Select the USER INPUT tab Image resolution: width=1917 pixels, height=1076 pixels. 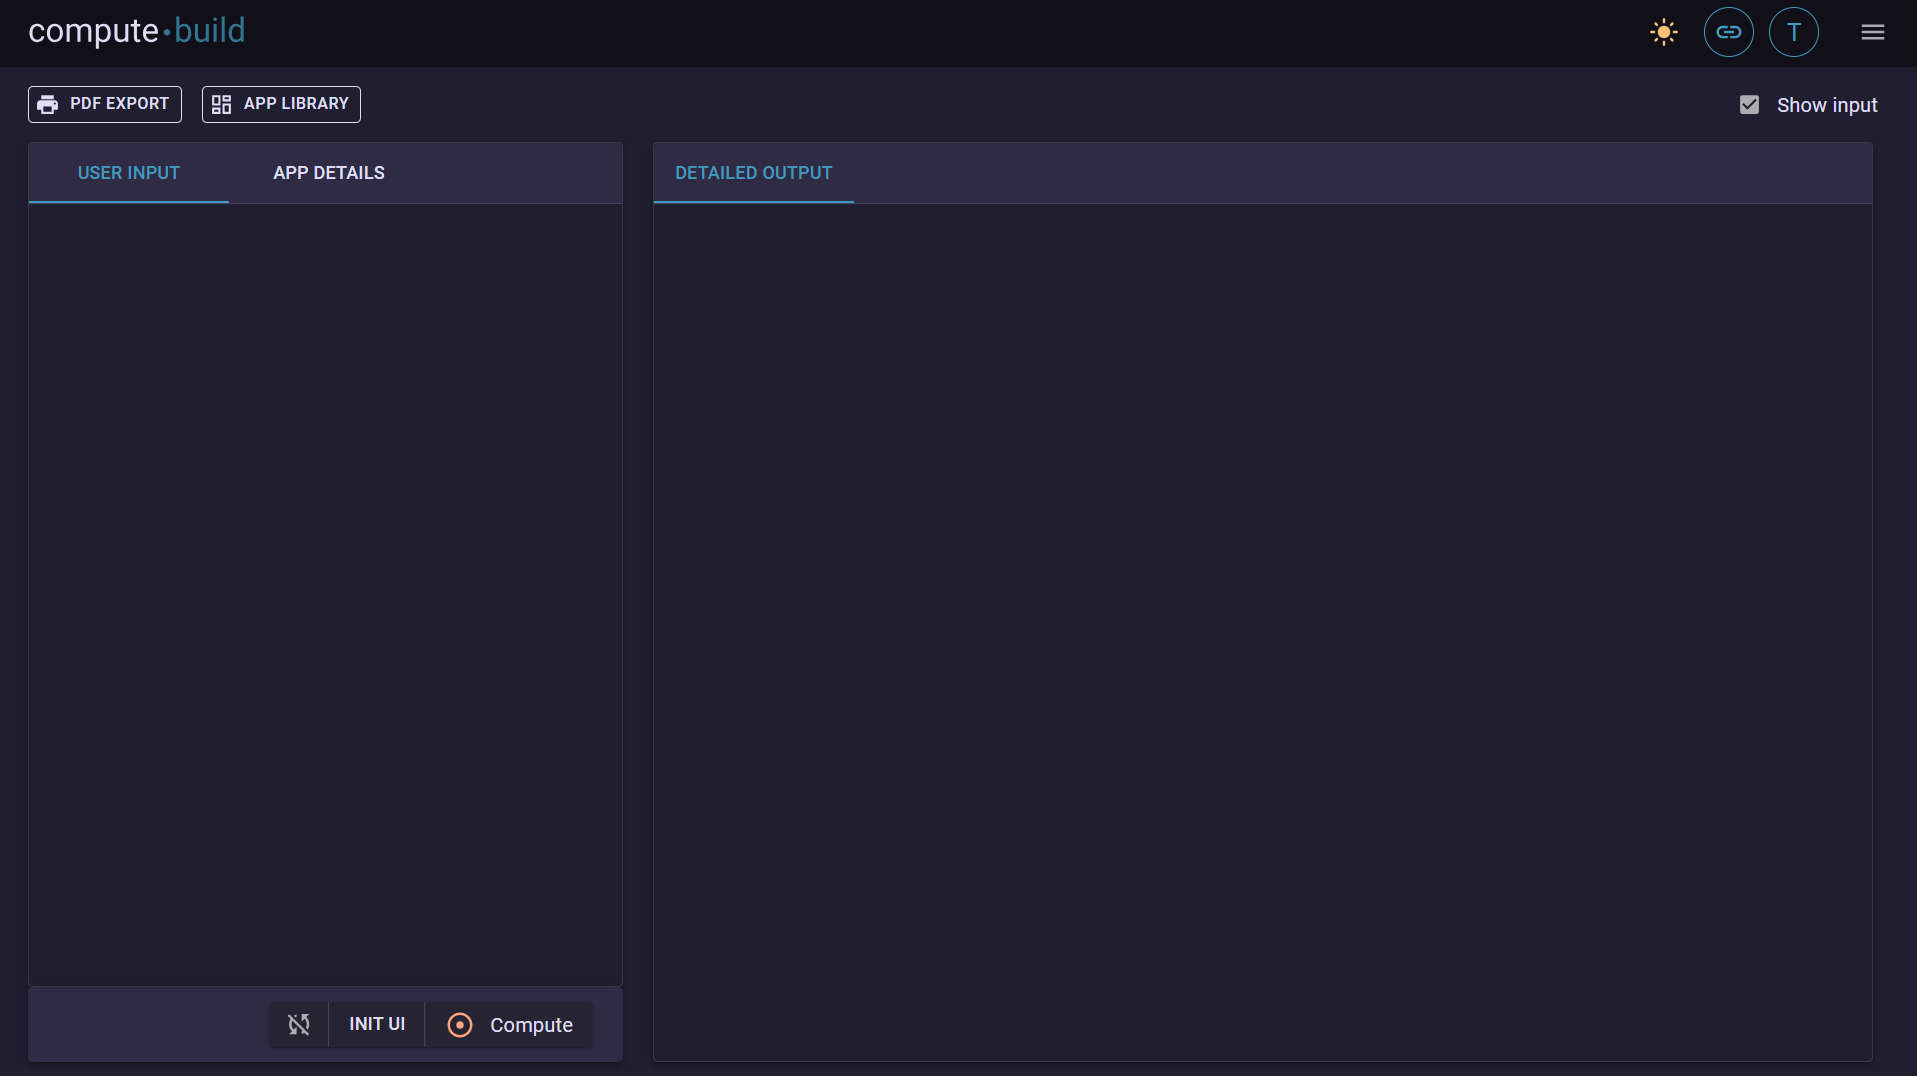[x=128, y=172]
